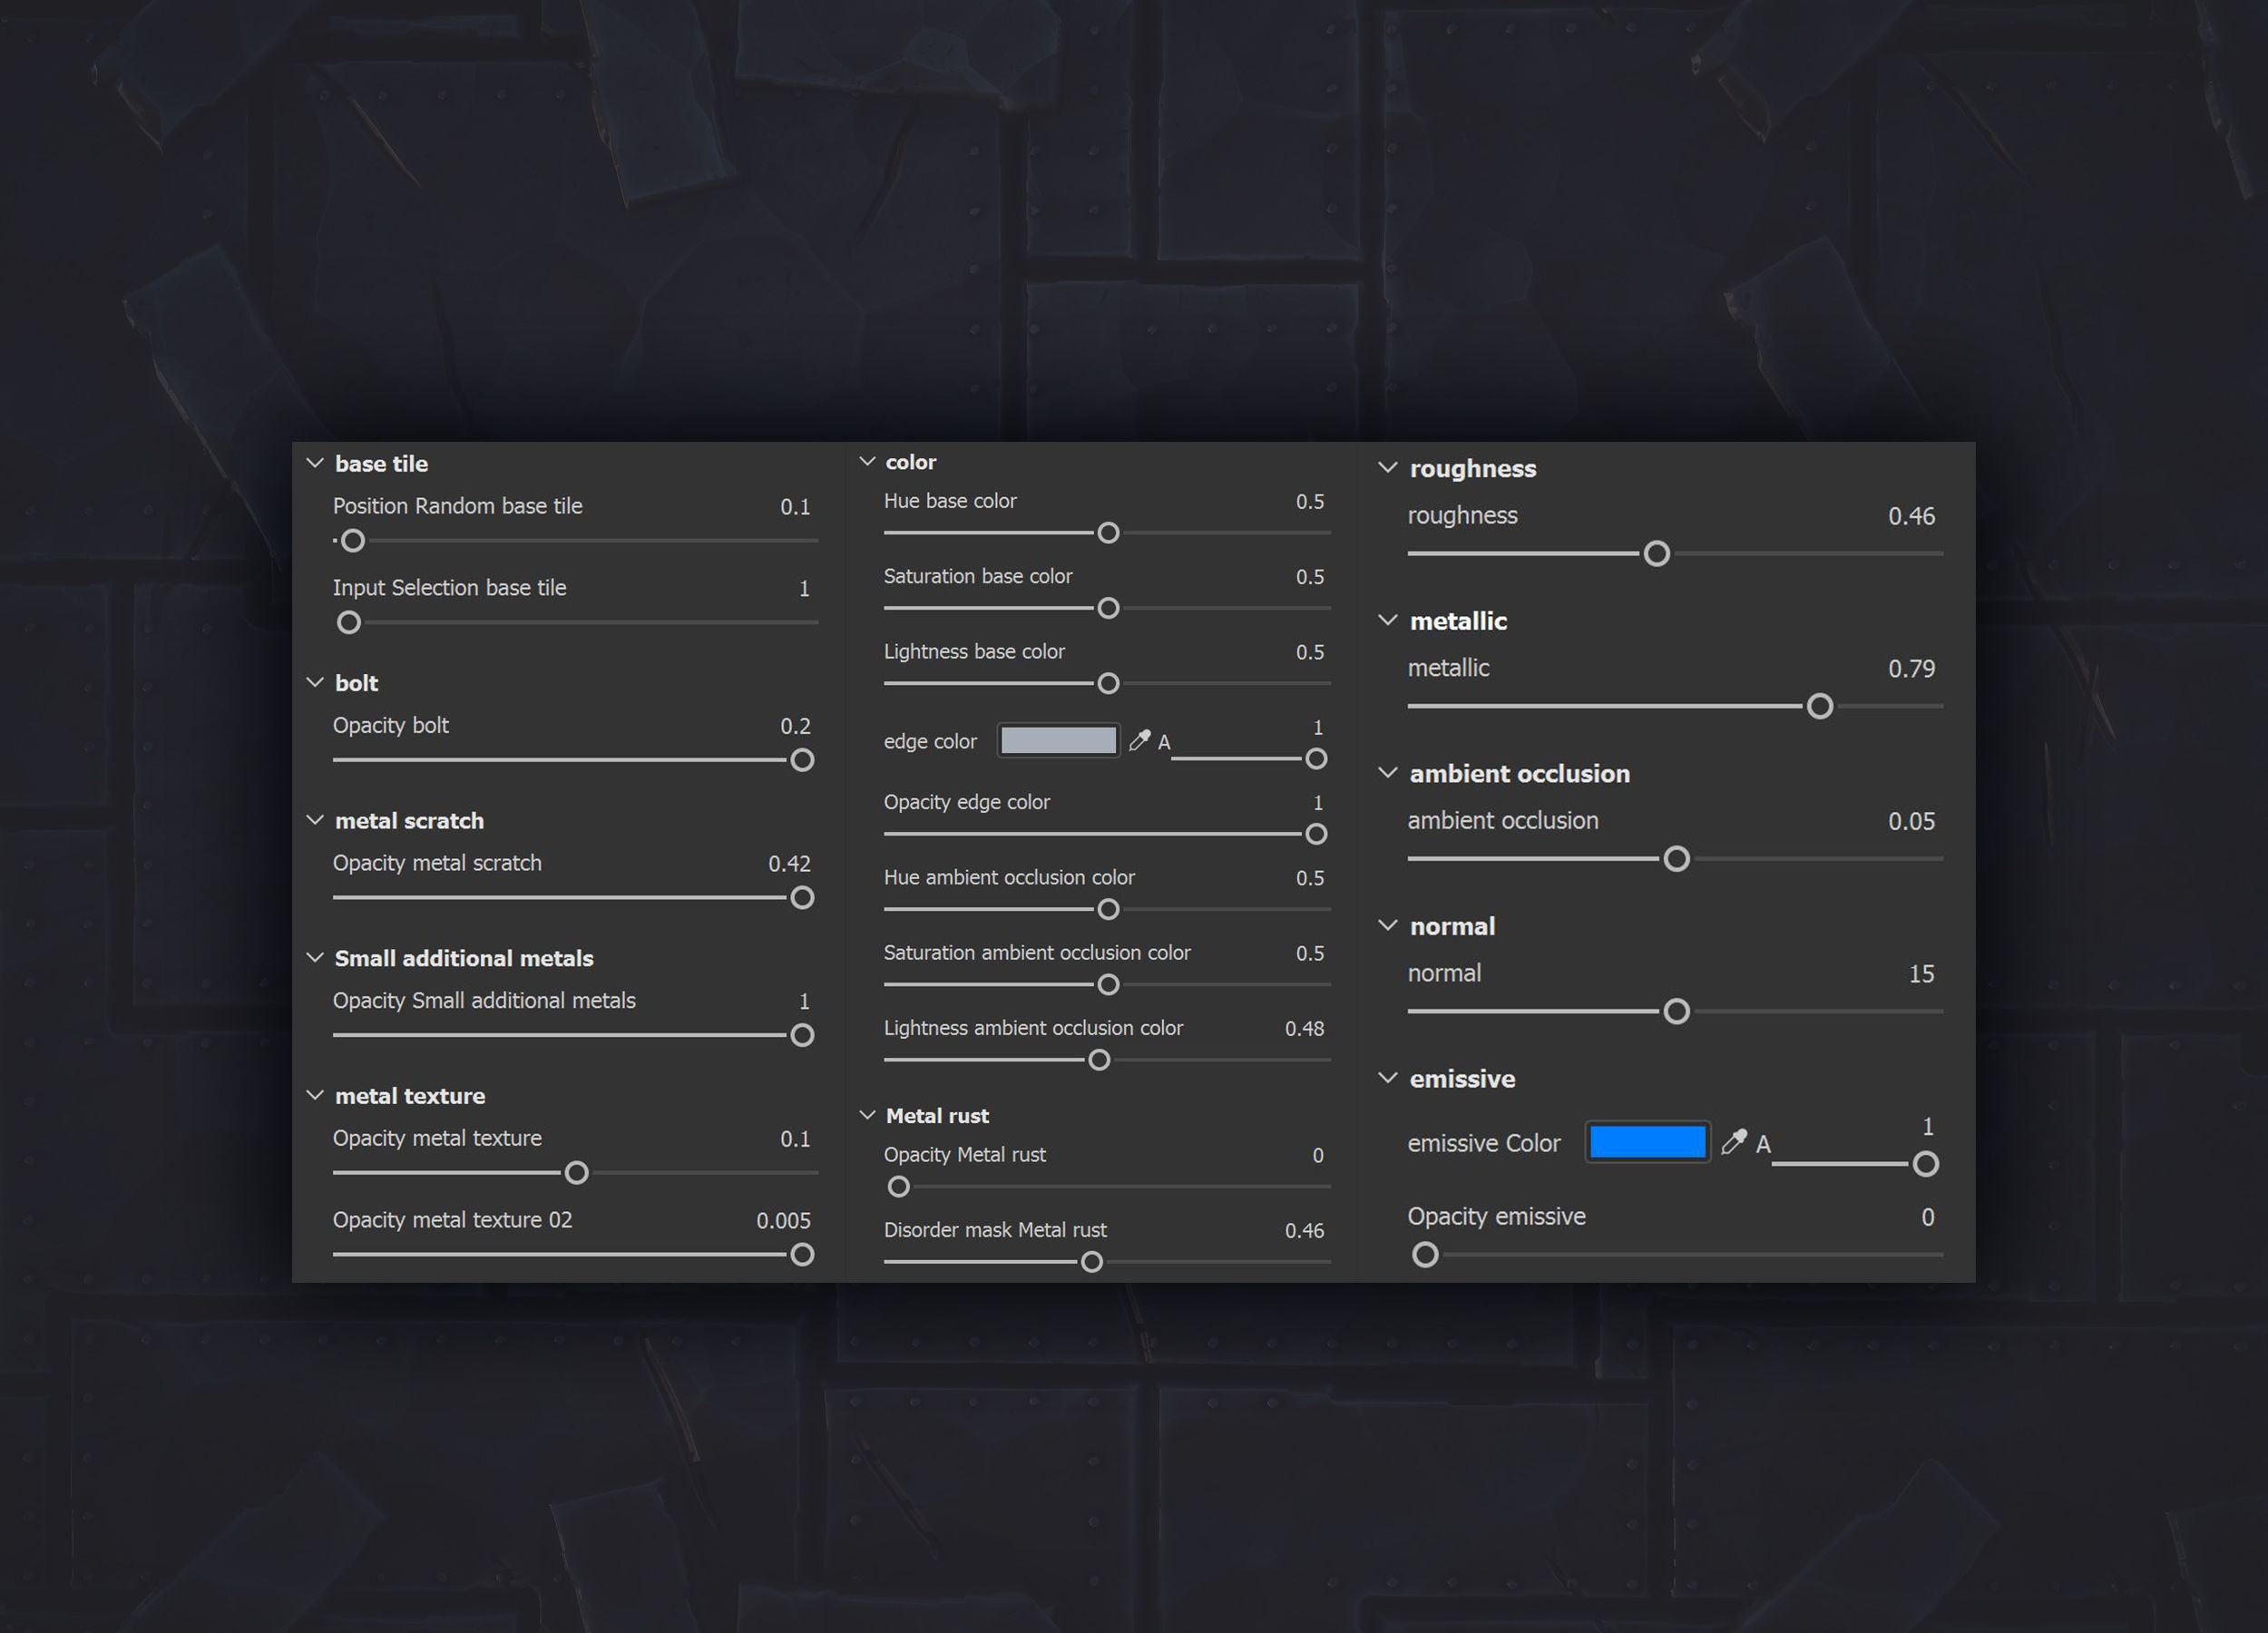The width and height of the screenshot is (2268, 1633).
Task: Click the 'Opacity Metal rust' label
Action: [x=965, y=1154]
